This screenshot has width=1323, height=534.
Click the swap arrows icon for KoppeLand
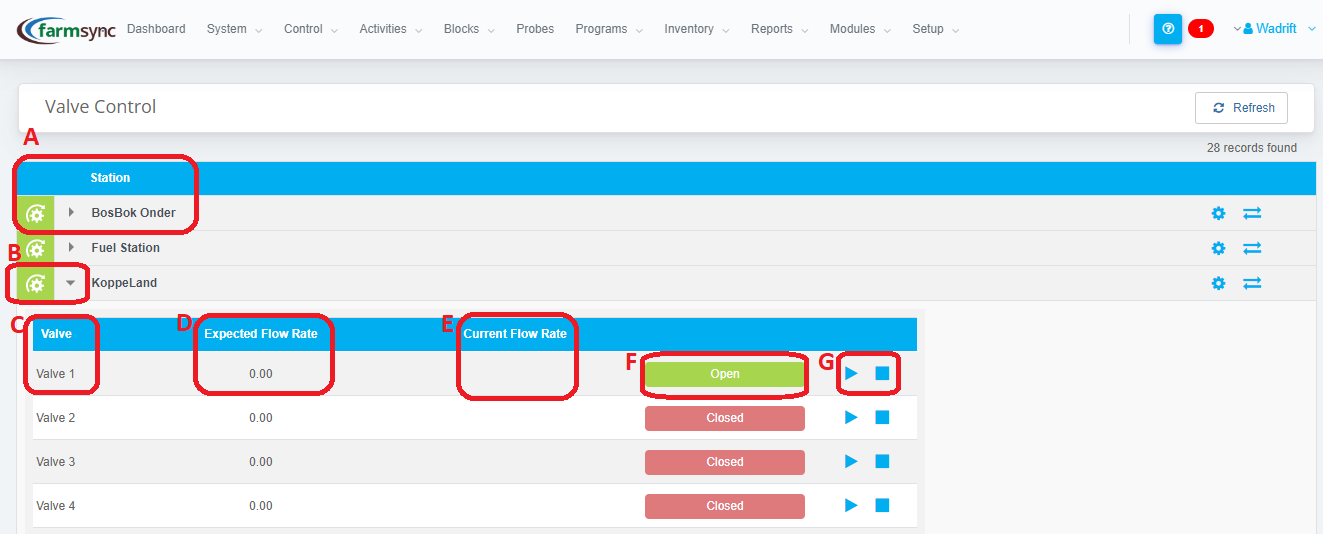[1252, 283]
